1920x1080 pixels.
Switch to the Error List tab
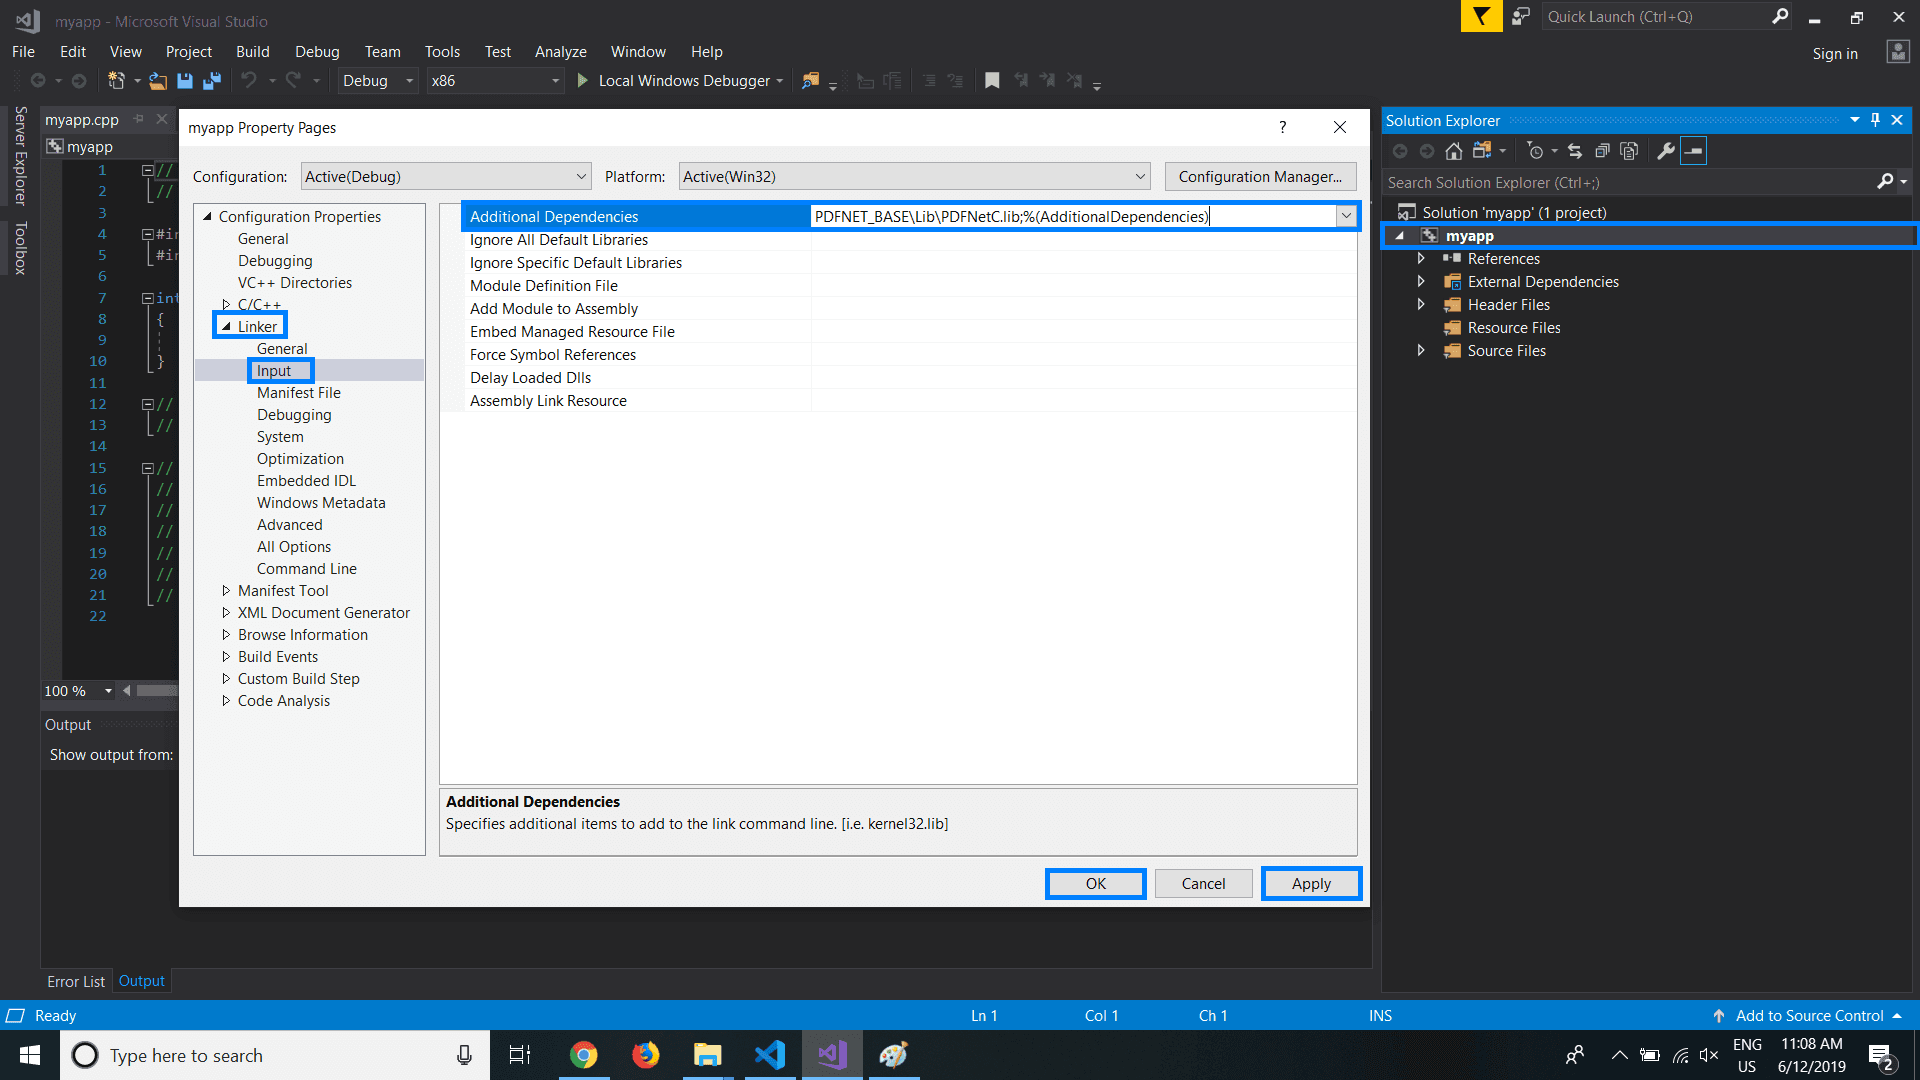(76, 982)
